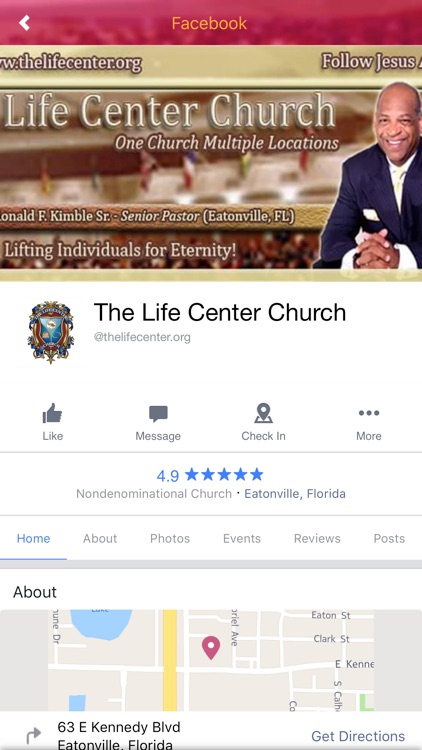Viewport: 422px width, 750px height.
Task: Tap the back arrow in header
Action: pyautogui.click(x=24, y=22)
